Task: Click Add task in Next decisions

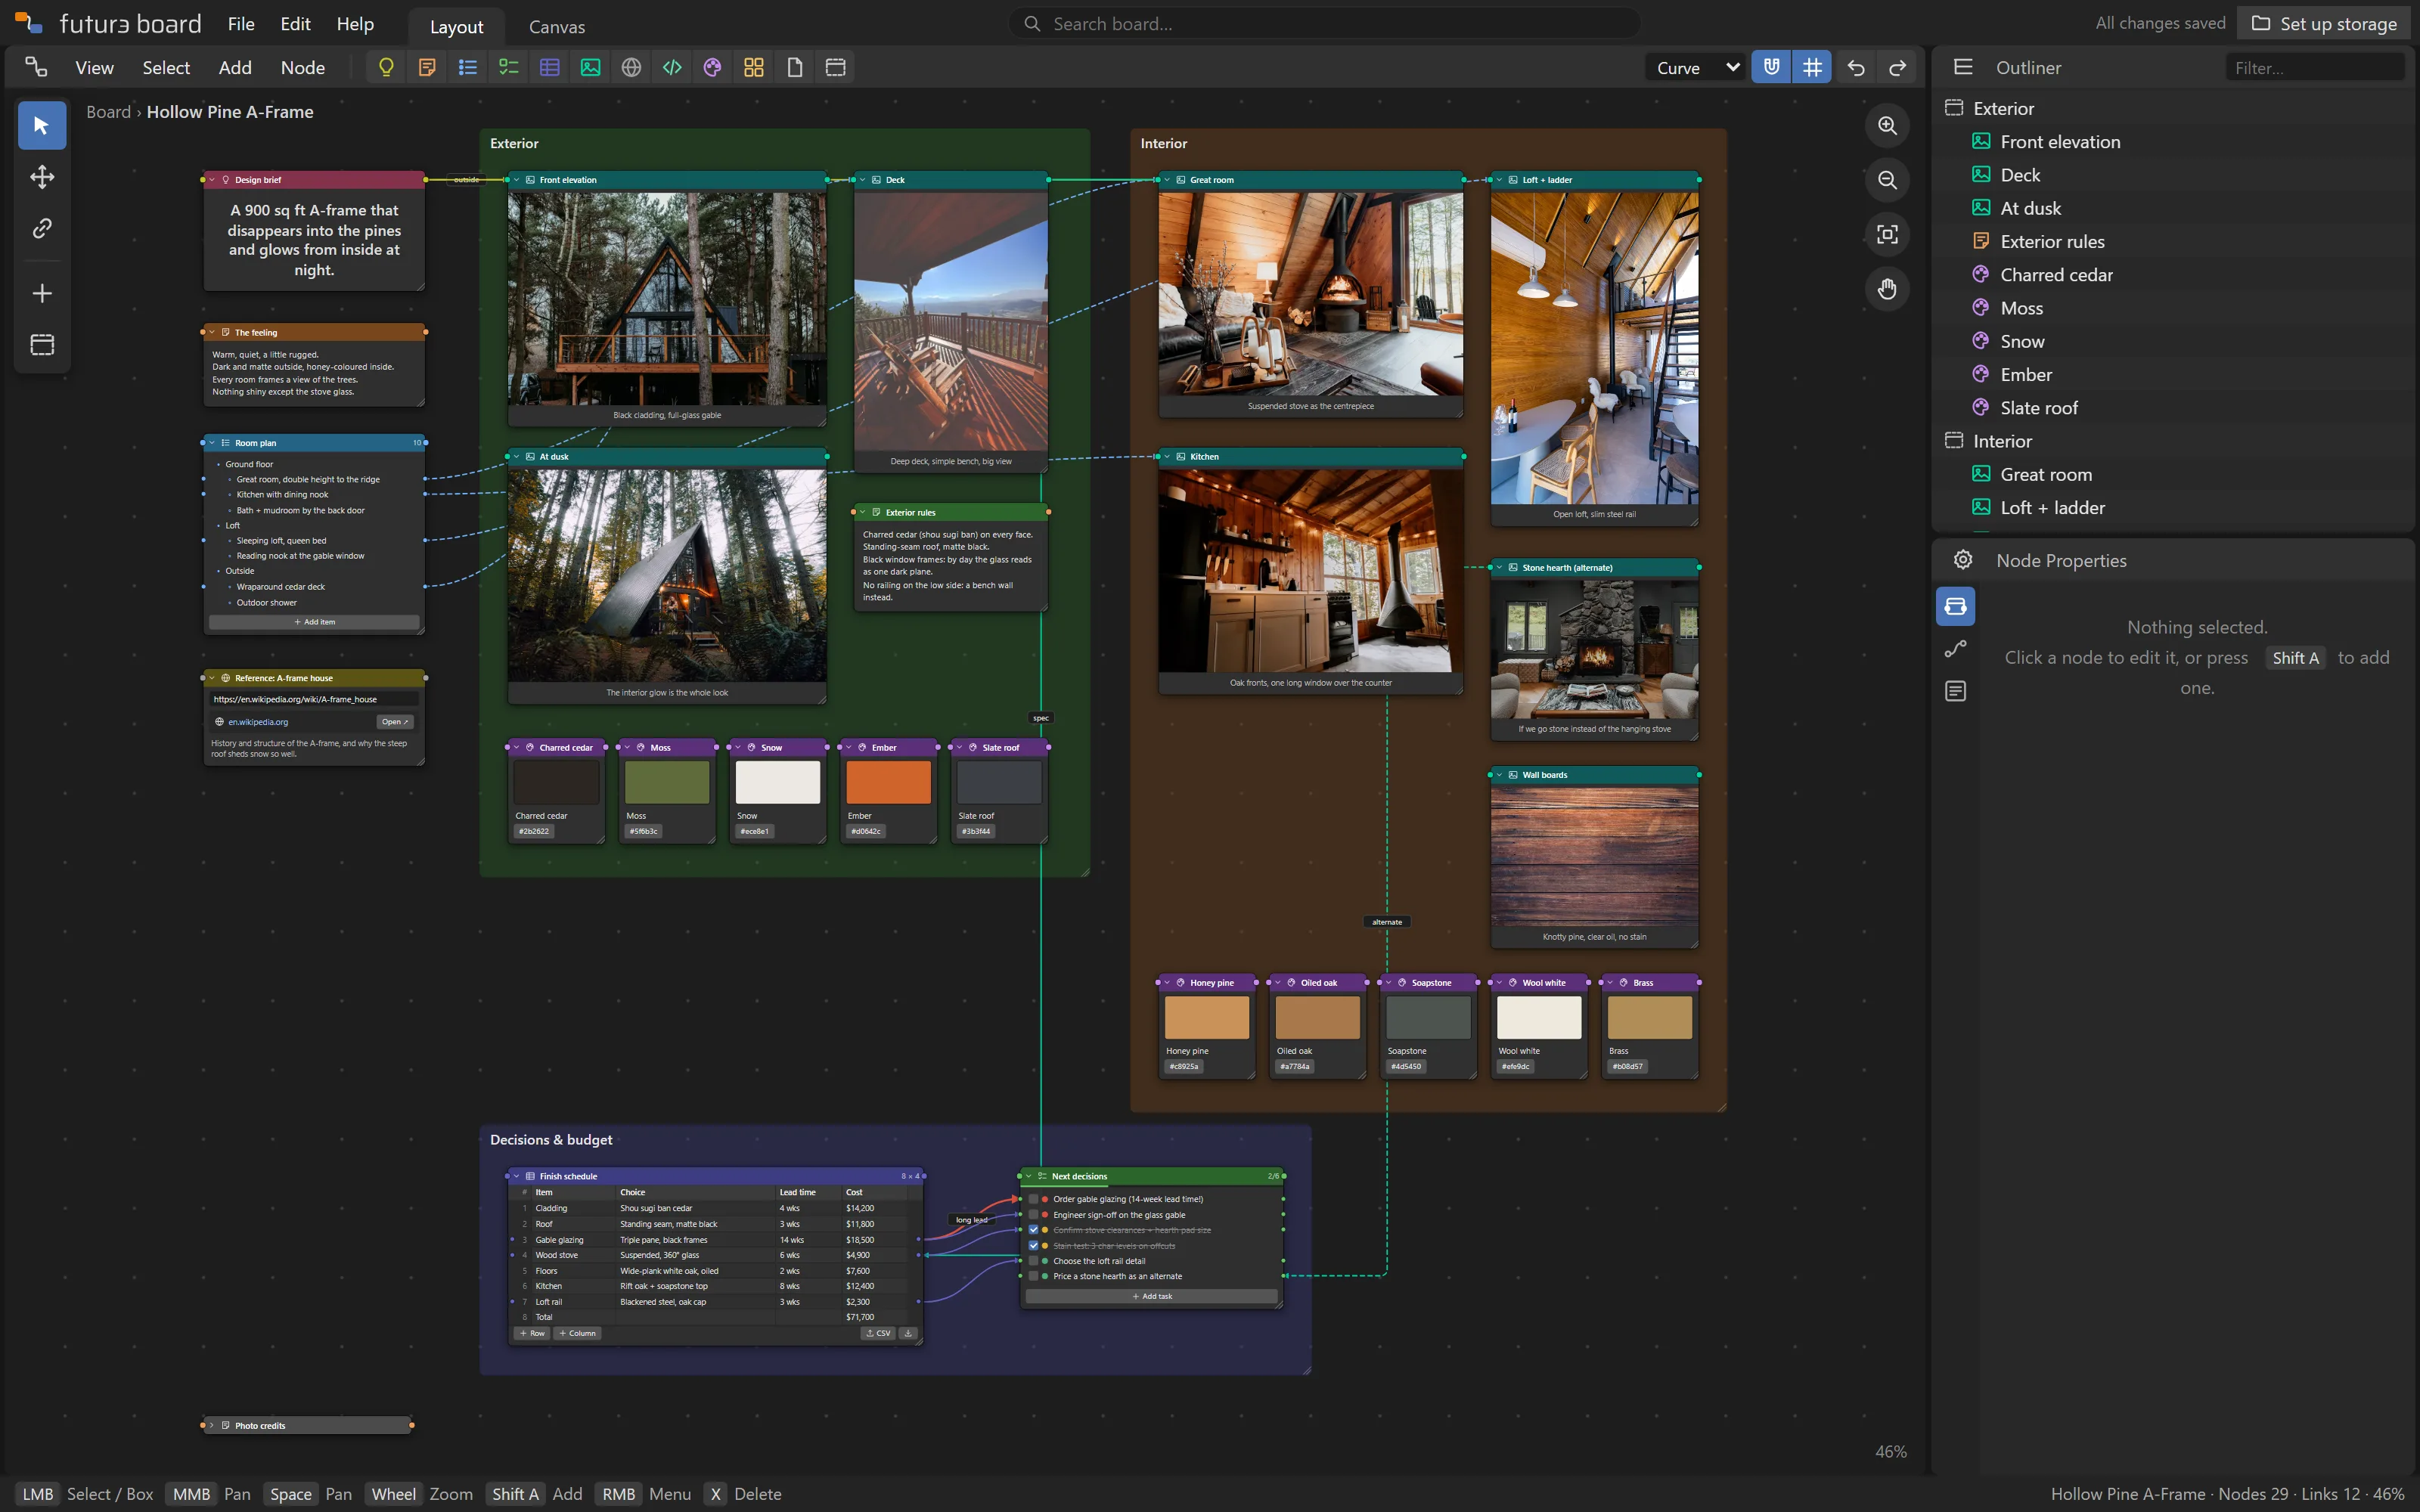Action: coord(1152,1296)
